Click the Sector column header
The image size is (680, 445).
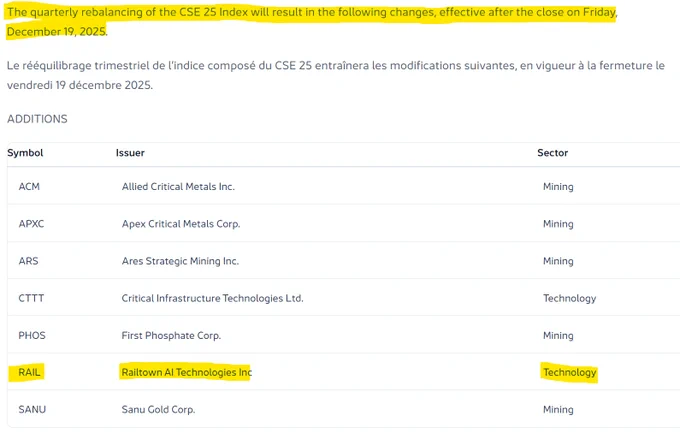tap(552, 153)
